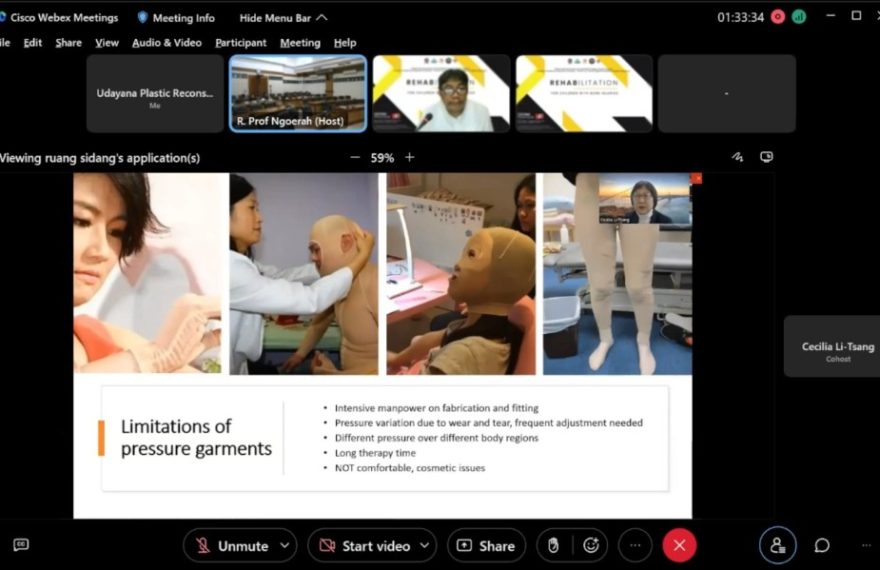This screenshot has width=880, height=570.
Task: Toggle Unmute microphone button
Action: (x=232, y=545)
